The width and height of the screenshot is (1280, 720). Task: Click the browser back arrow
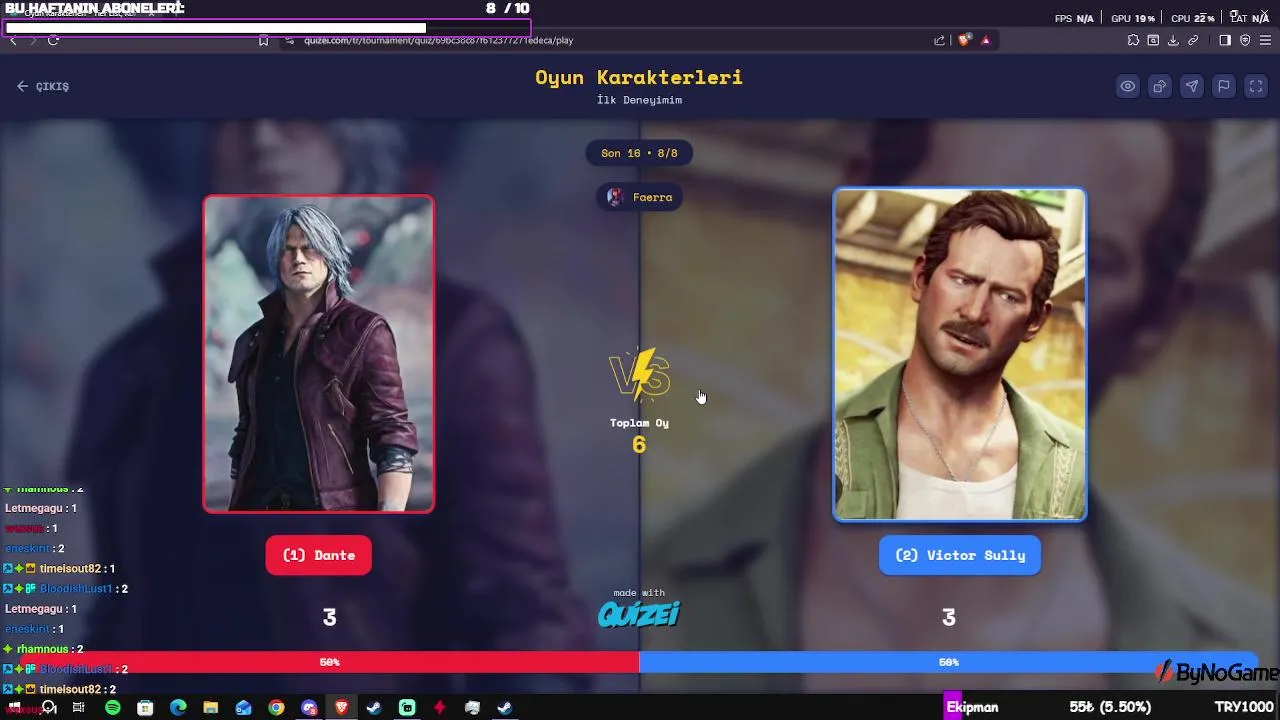13,40
